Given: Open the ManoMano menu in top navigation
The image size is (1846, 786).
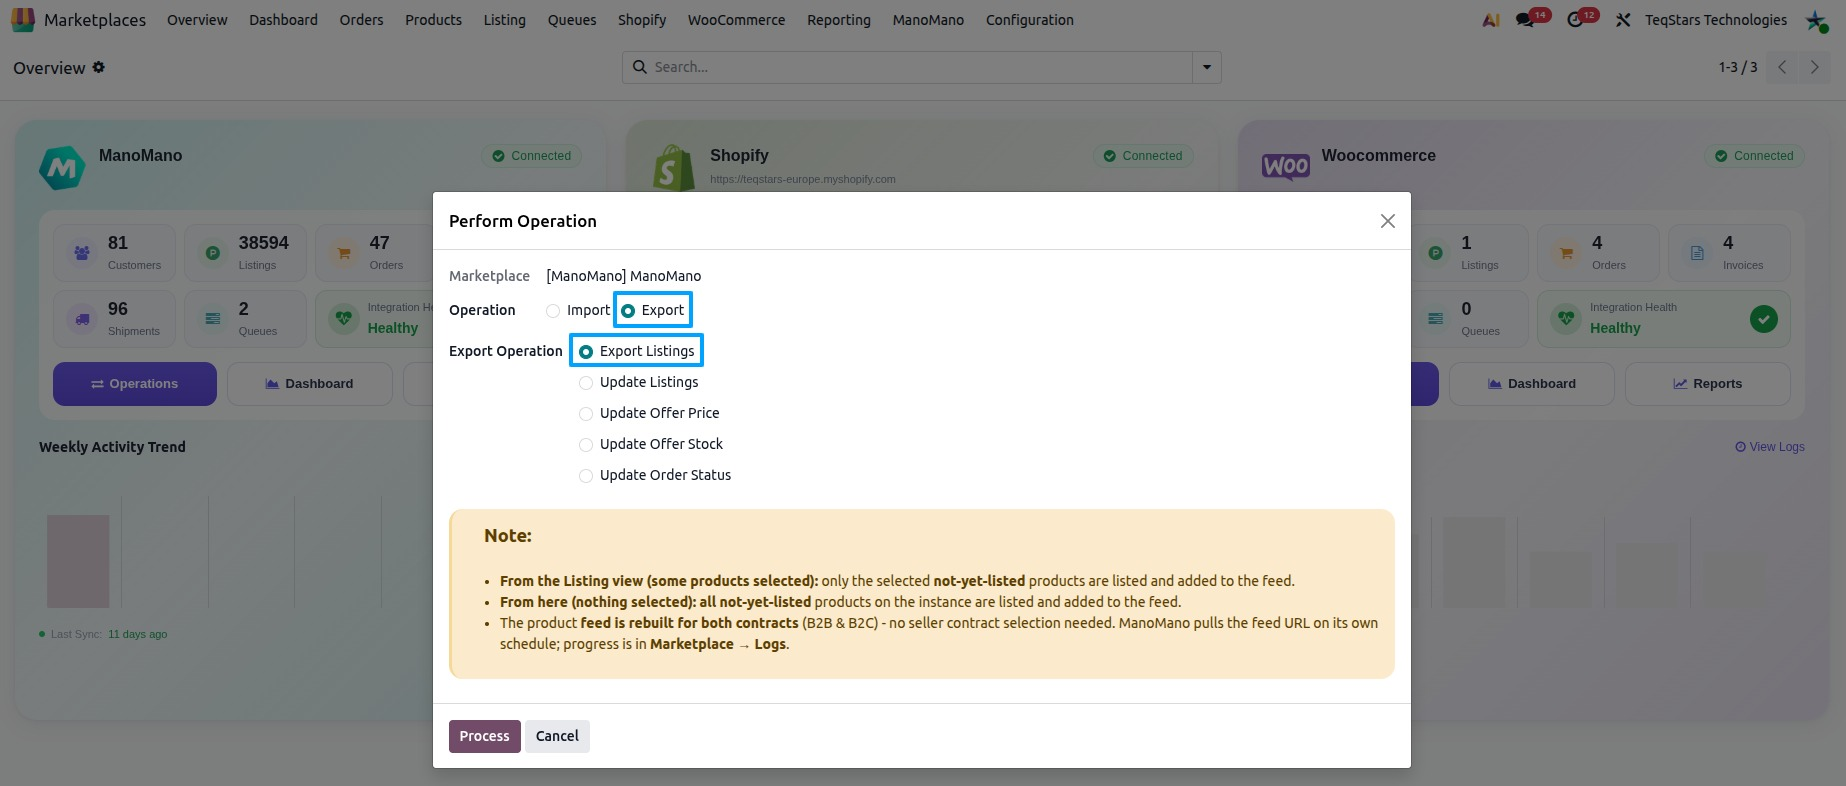Looking at the screenshot, I should click(x=928, y=20).
